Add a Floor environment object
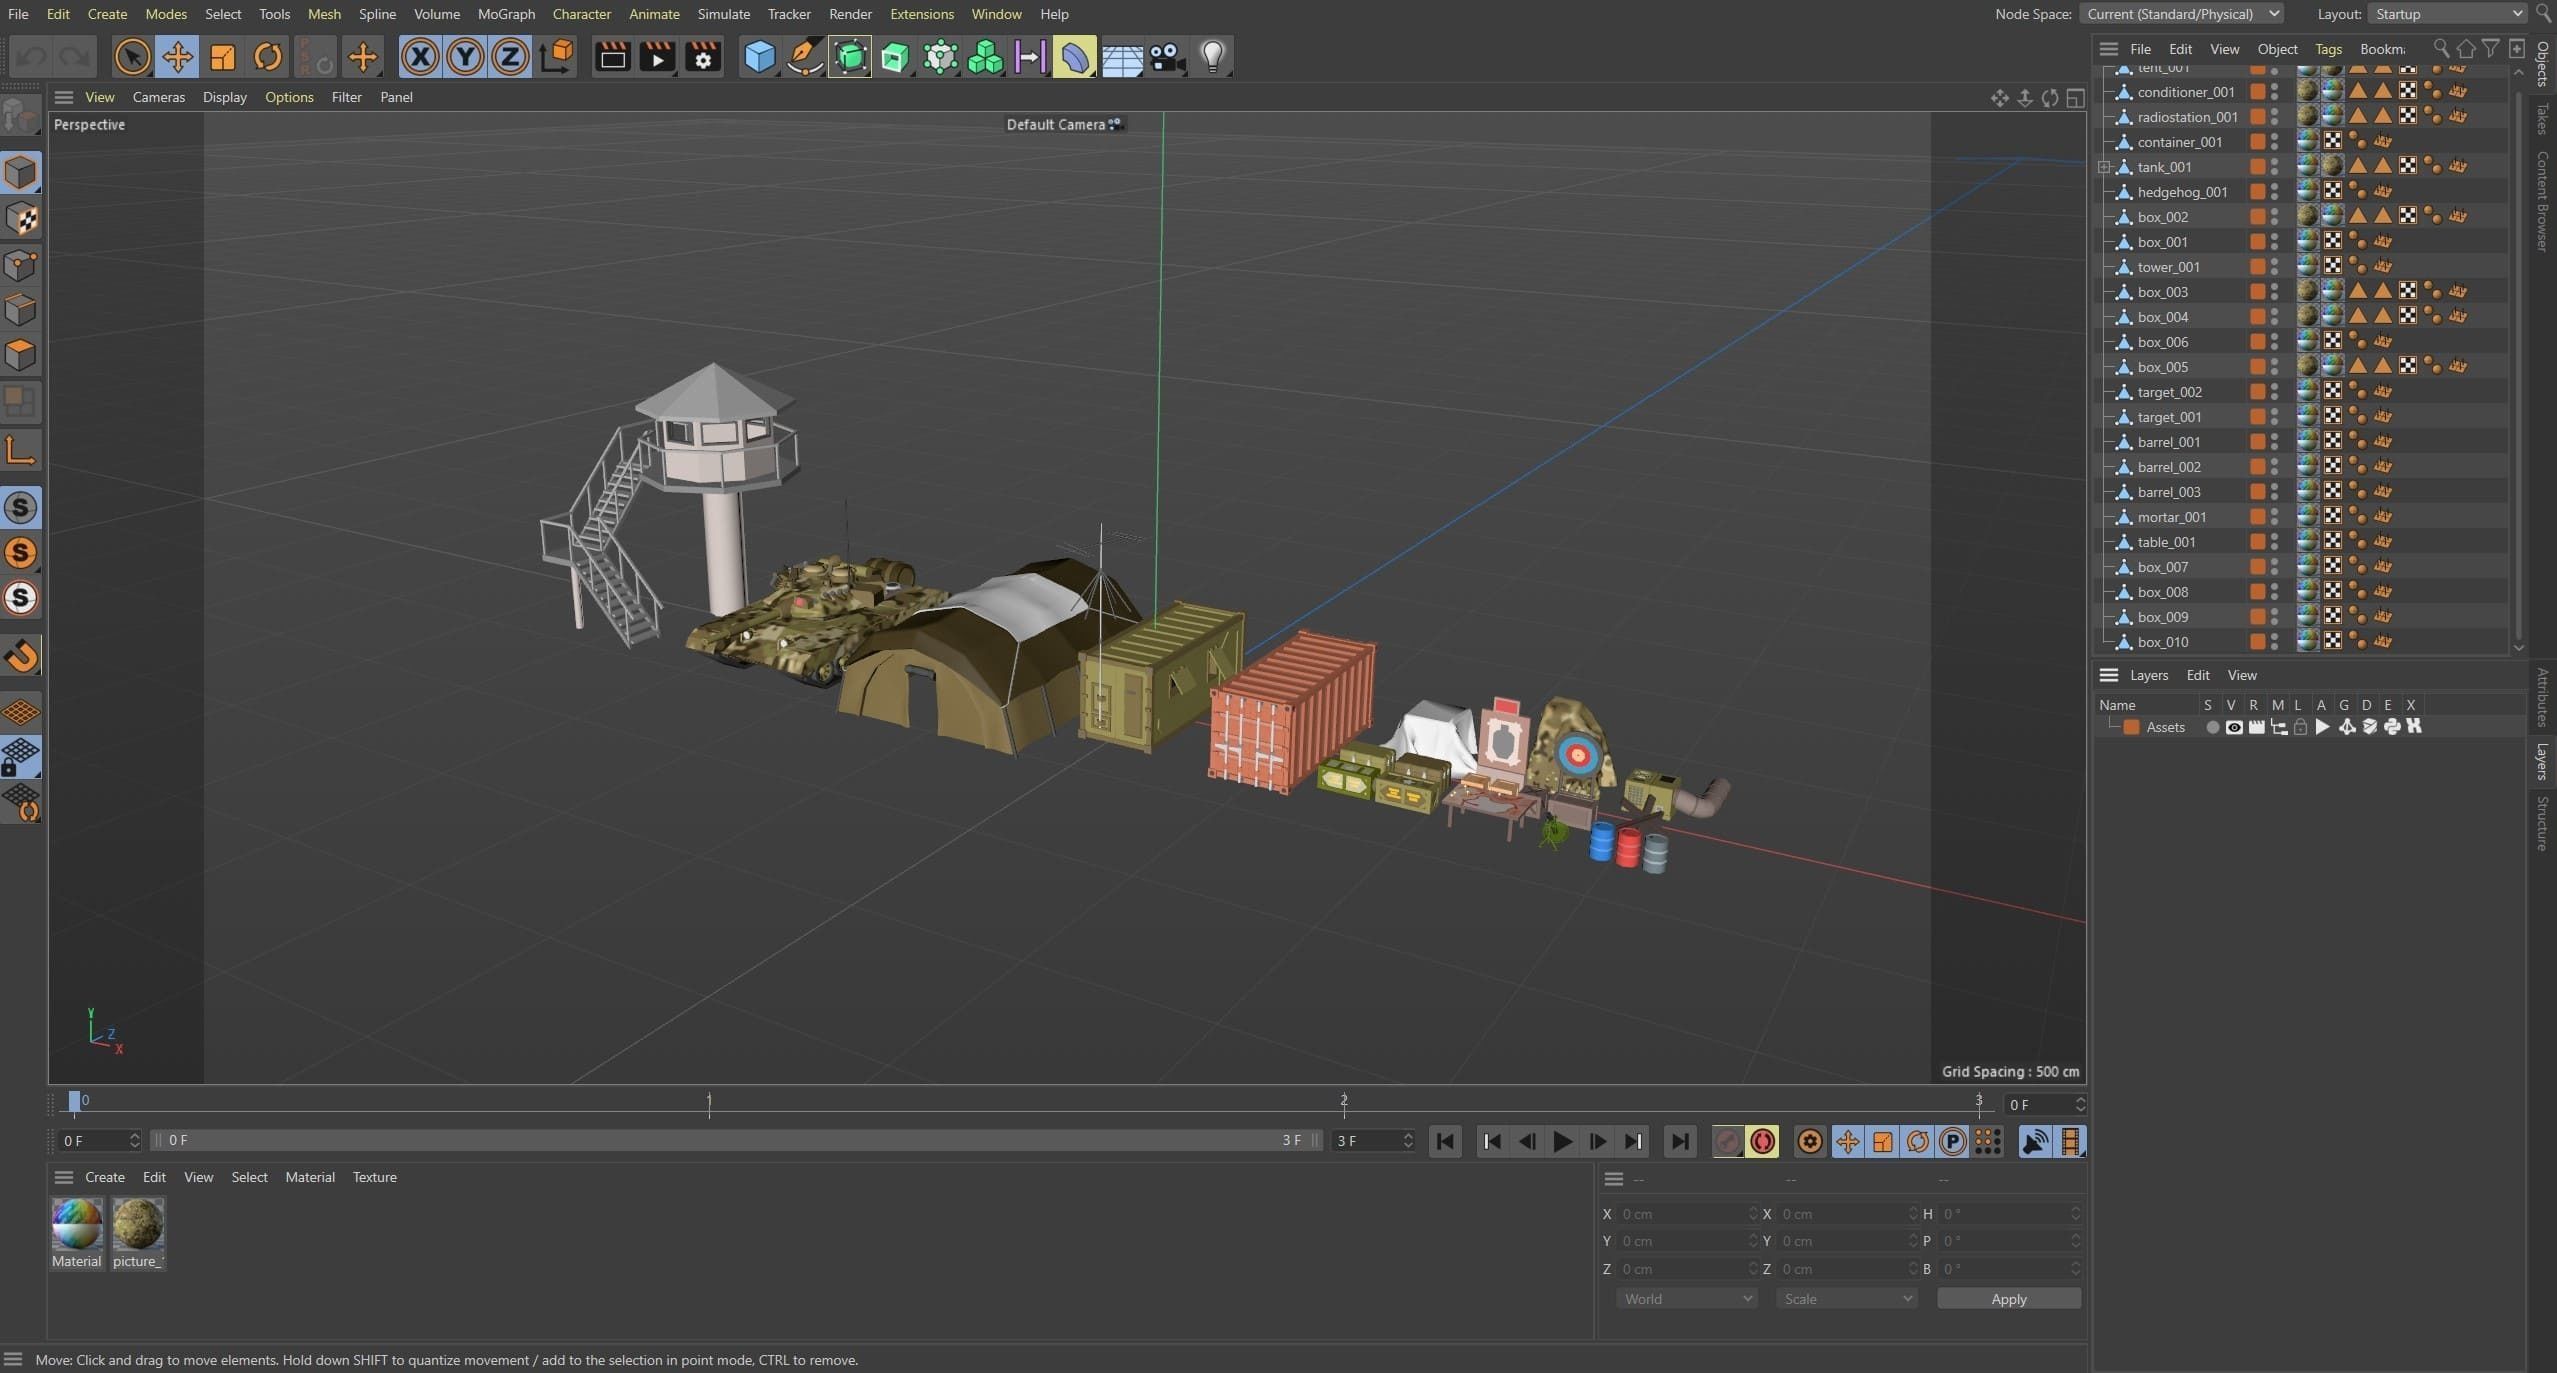2557x1373 pixels. pyautogui.click(x=1121, y=57)
